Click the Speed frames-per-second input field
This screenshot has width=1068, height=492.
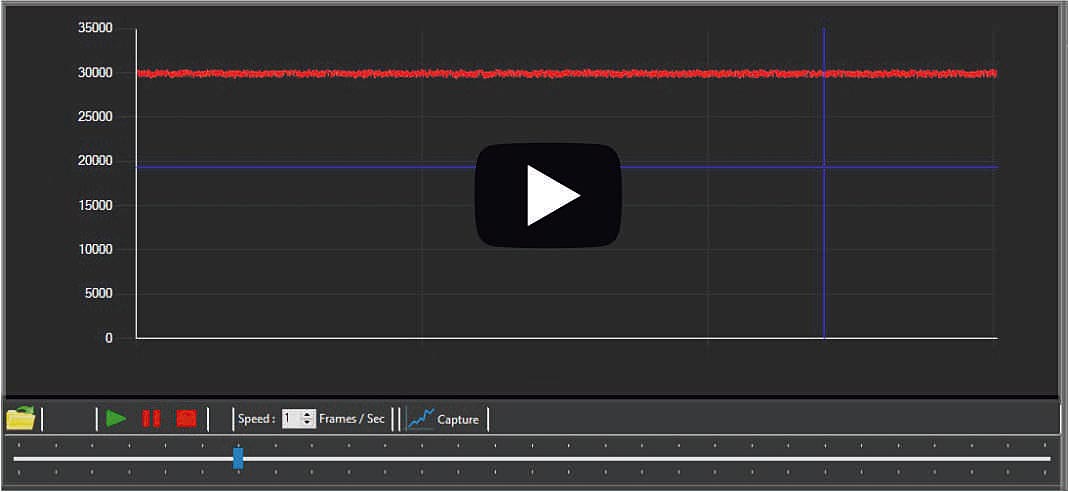click(291, 419)
